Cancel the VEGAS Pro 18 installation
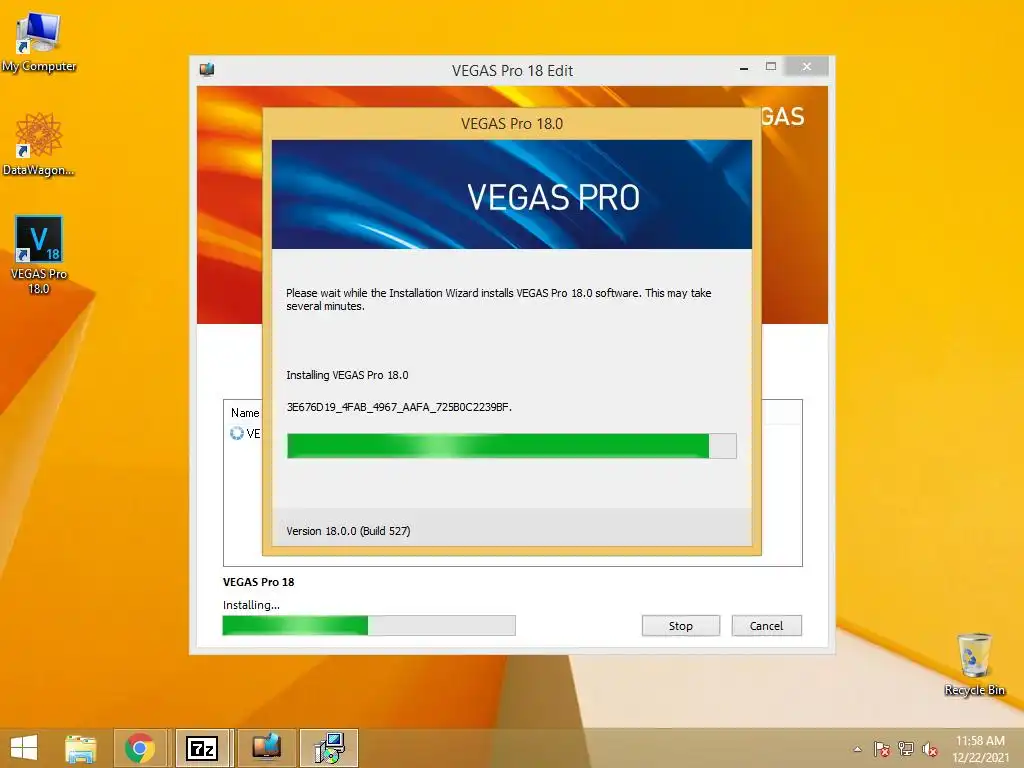This screenshot has height=768, width=1024. 766,626
